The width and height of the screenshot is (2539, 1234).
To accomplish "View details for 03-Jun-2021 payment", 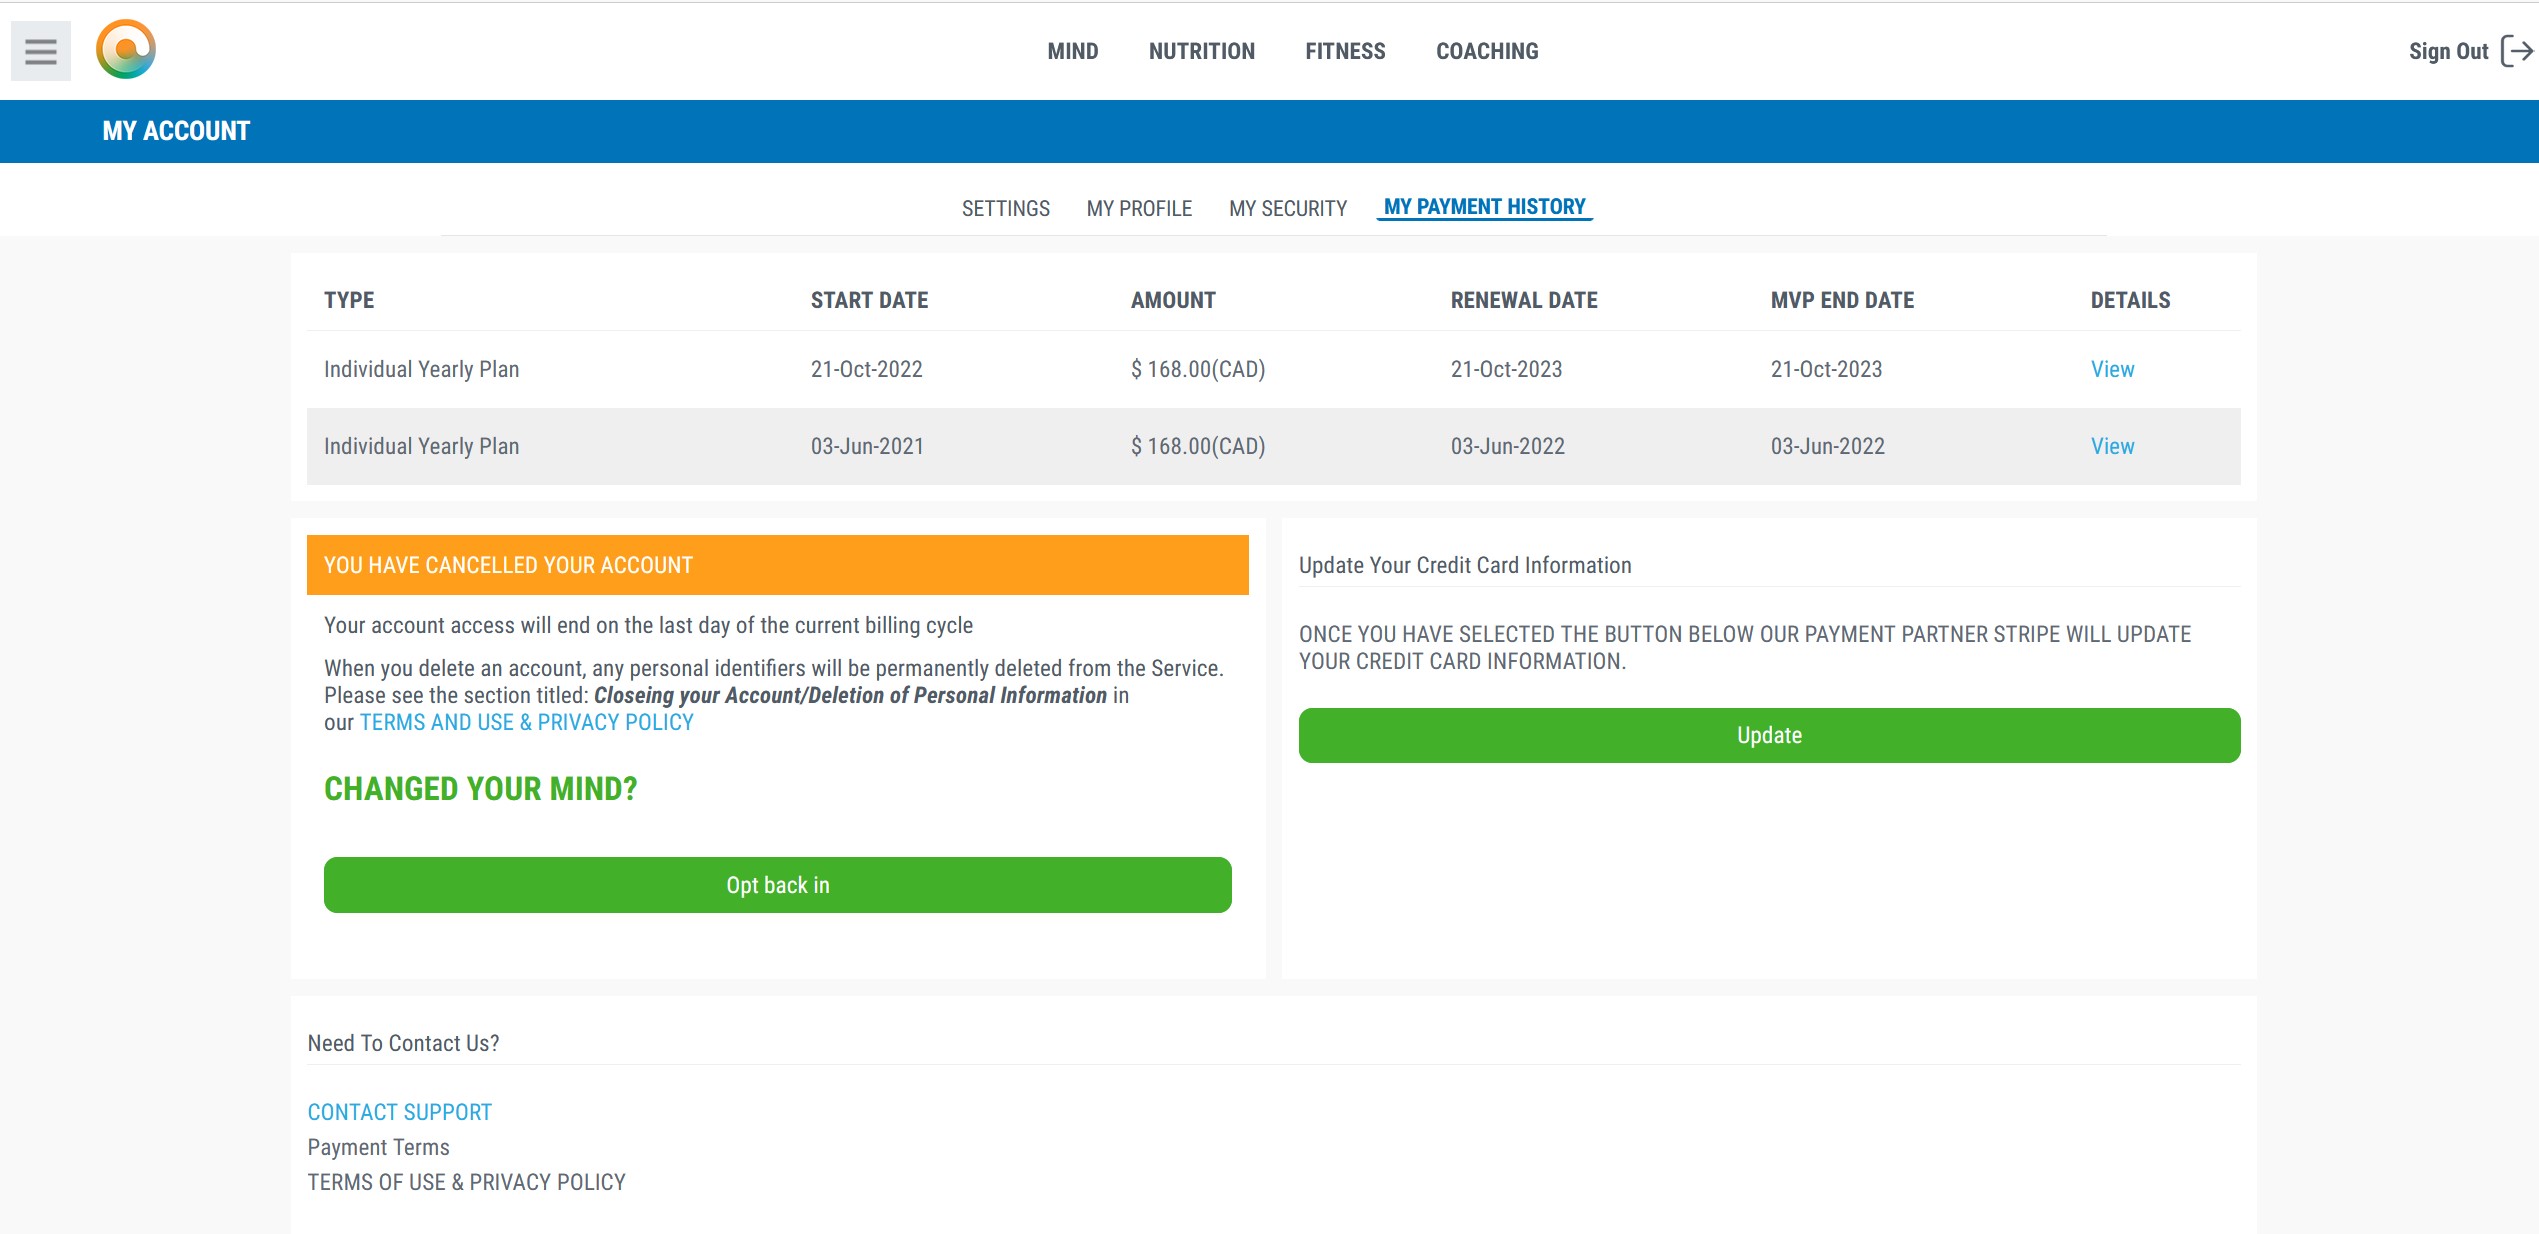I will tap(2111, 446).
